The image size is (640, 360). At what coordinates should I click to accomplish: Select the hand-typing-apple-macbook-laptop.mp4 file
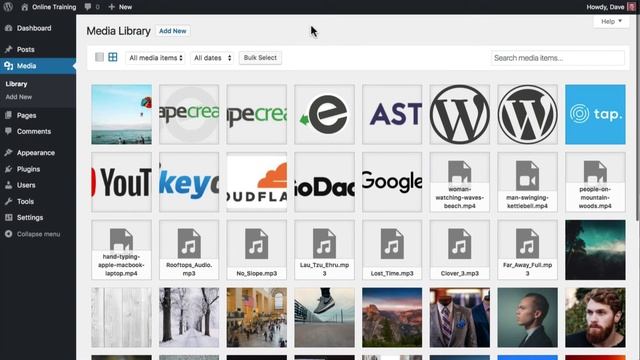(122, 250)
